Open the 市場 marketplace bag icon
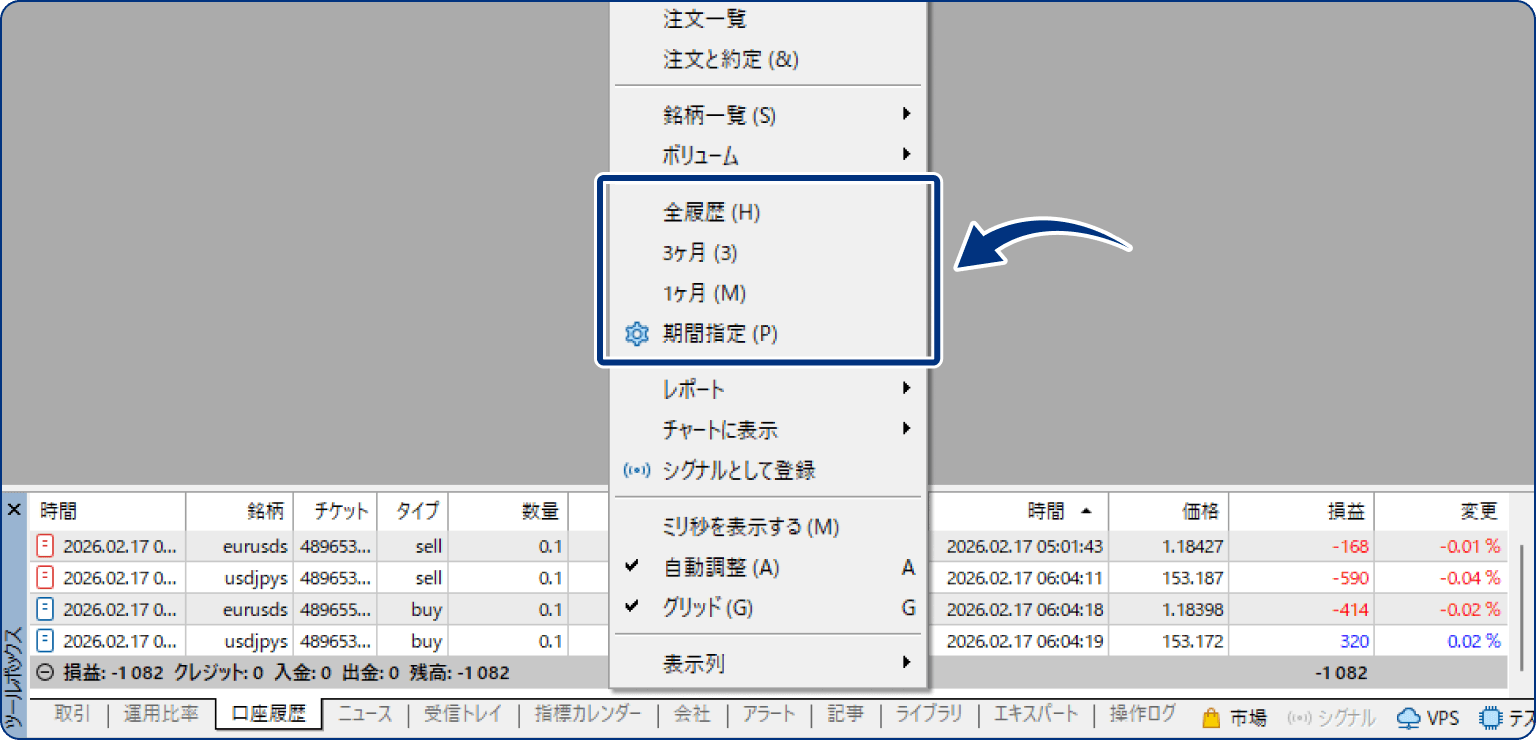The width and height of the screenshot is (1536, 740). click(1210, 715)
